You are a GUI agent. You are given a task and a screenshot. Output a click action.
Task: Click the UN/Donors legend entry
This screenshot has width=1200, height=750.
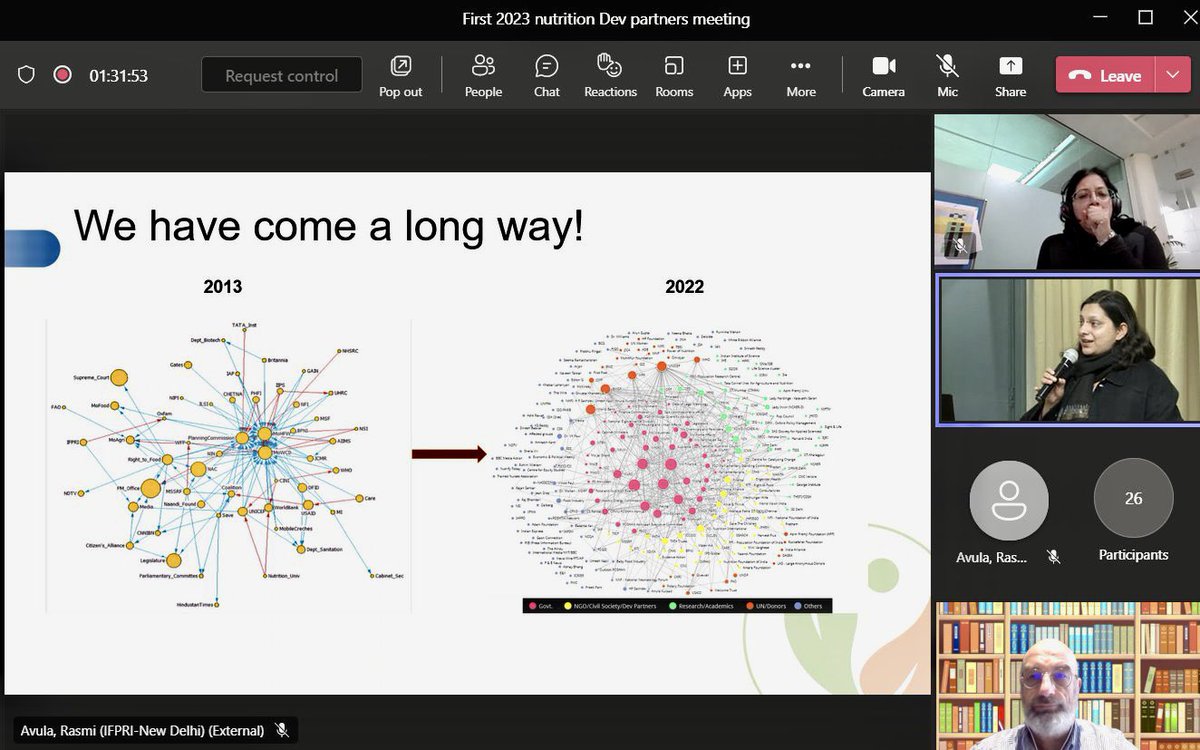click(x=765, y=606)
